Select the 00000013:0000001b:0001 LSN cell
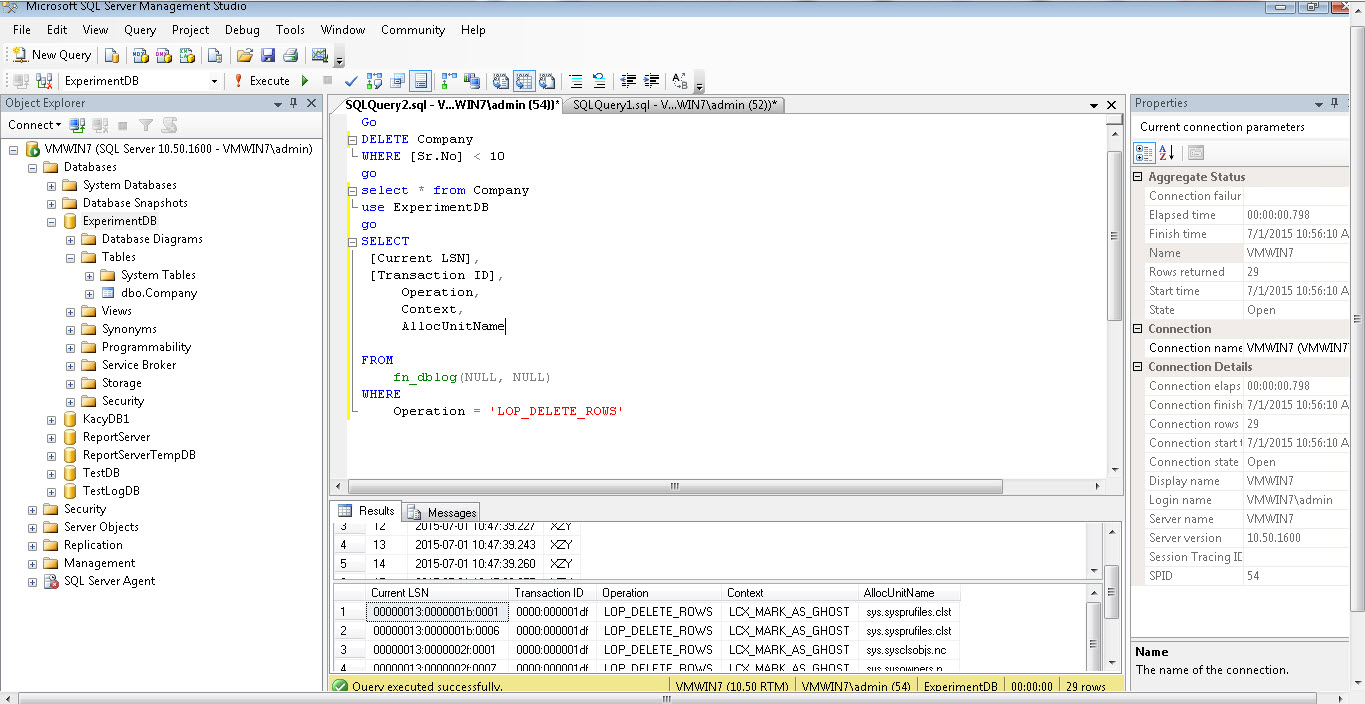 pyautogui.click(x=436, y=612)
